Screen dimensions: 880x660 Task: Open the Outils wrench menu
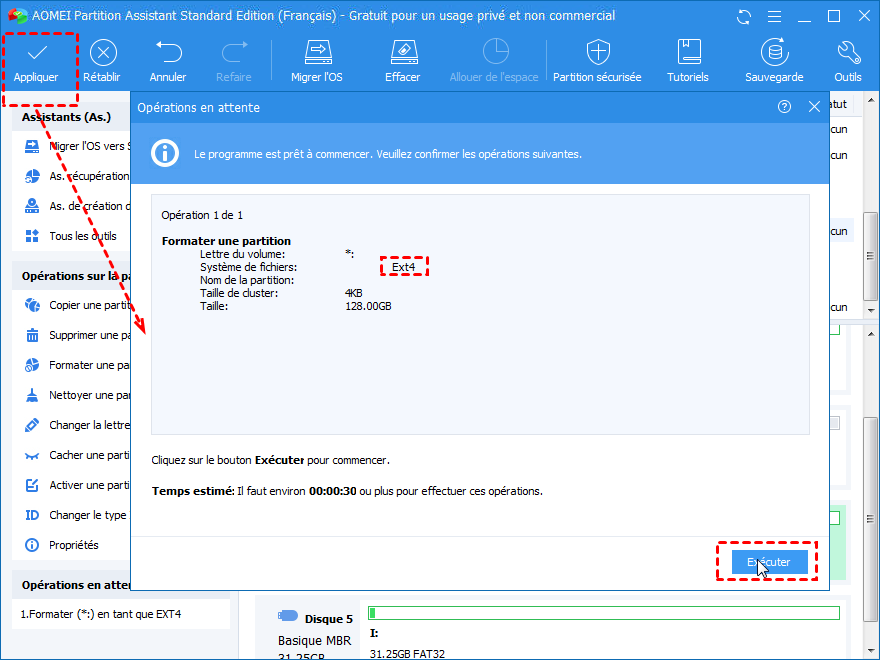pos(848,62)
